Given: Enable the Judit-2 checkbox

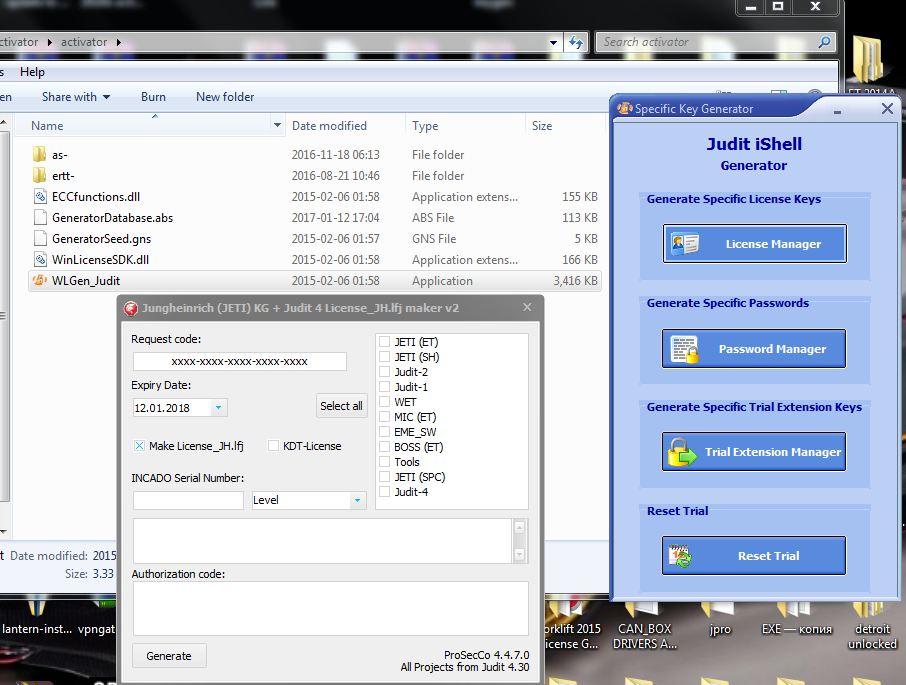Looking at the screenshot, I should click(384, 371).
